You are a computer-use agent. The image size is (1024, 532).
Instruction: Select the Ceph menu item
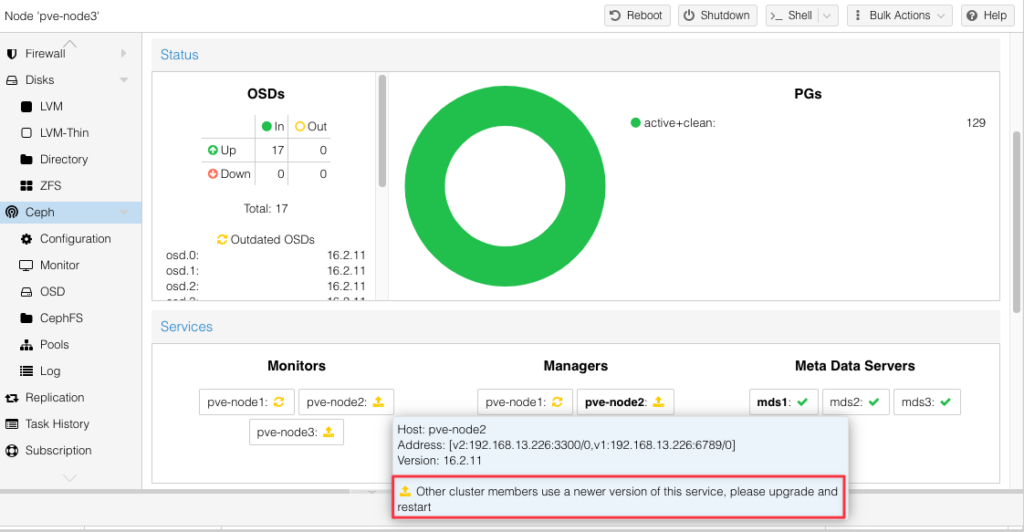[x=71, y=212]
